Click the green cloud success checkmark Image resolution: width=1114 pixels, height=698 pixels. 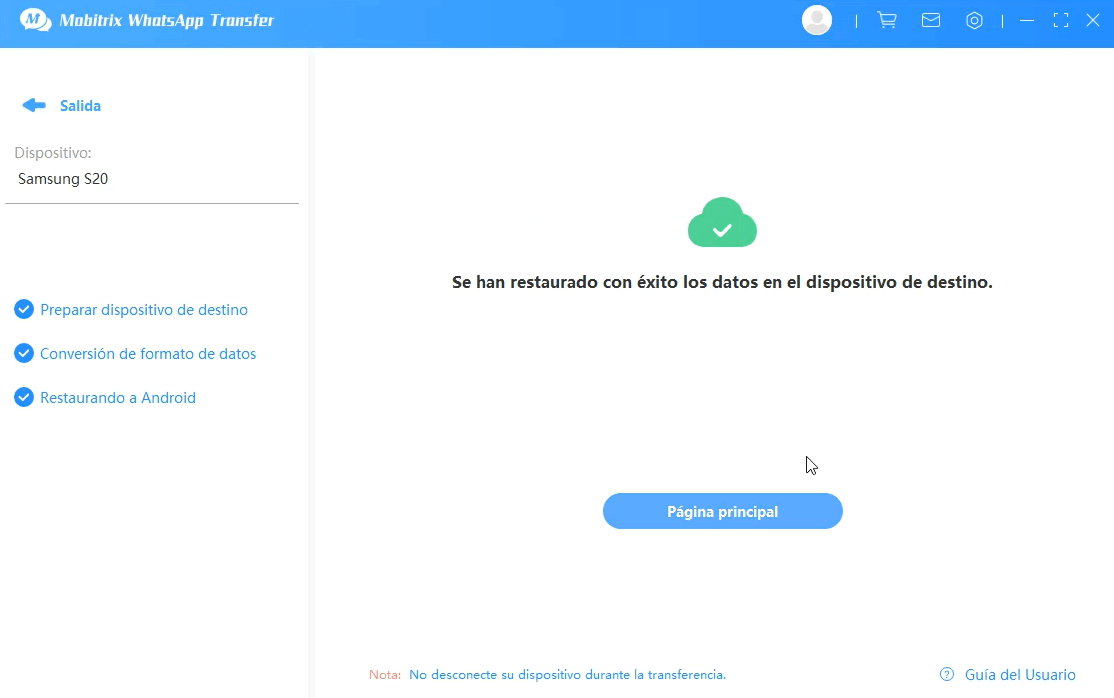point(722,223)
